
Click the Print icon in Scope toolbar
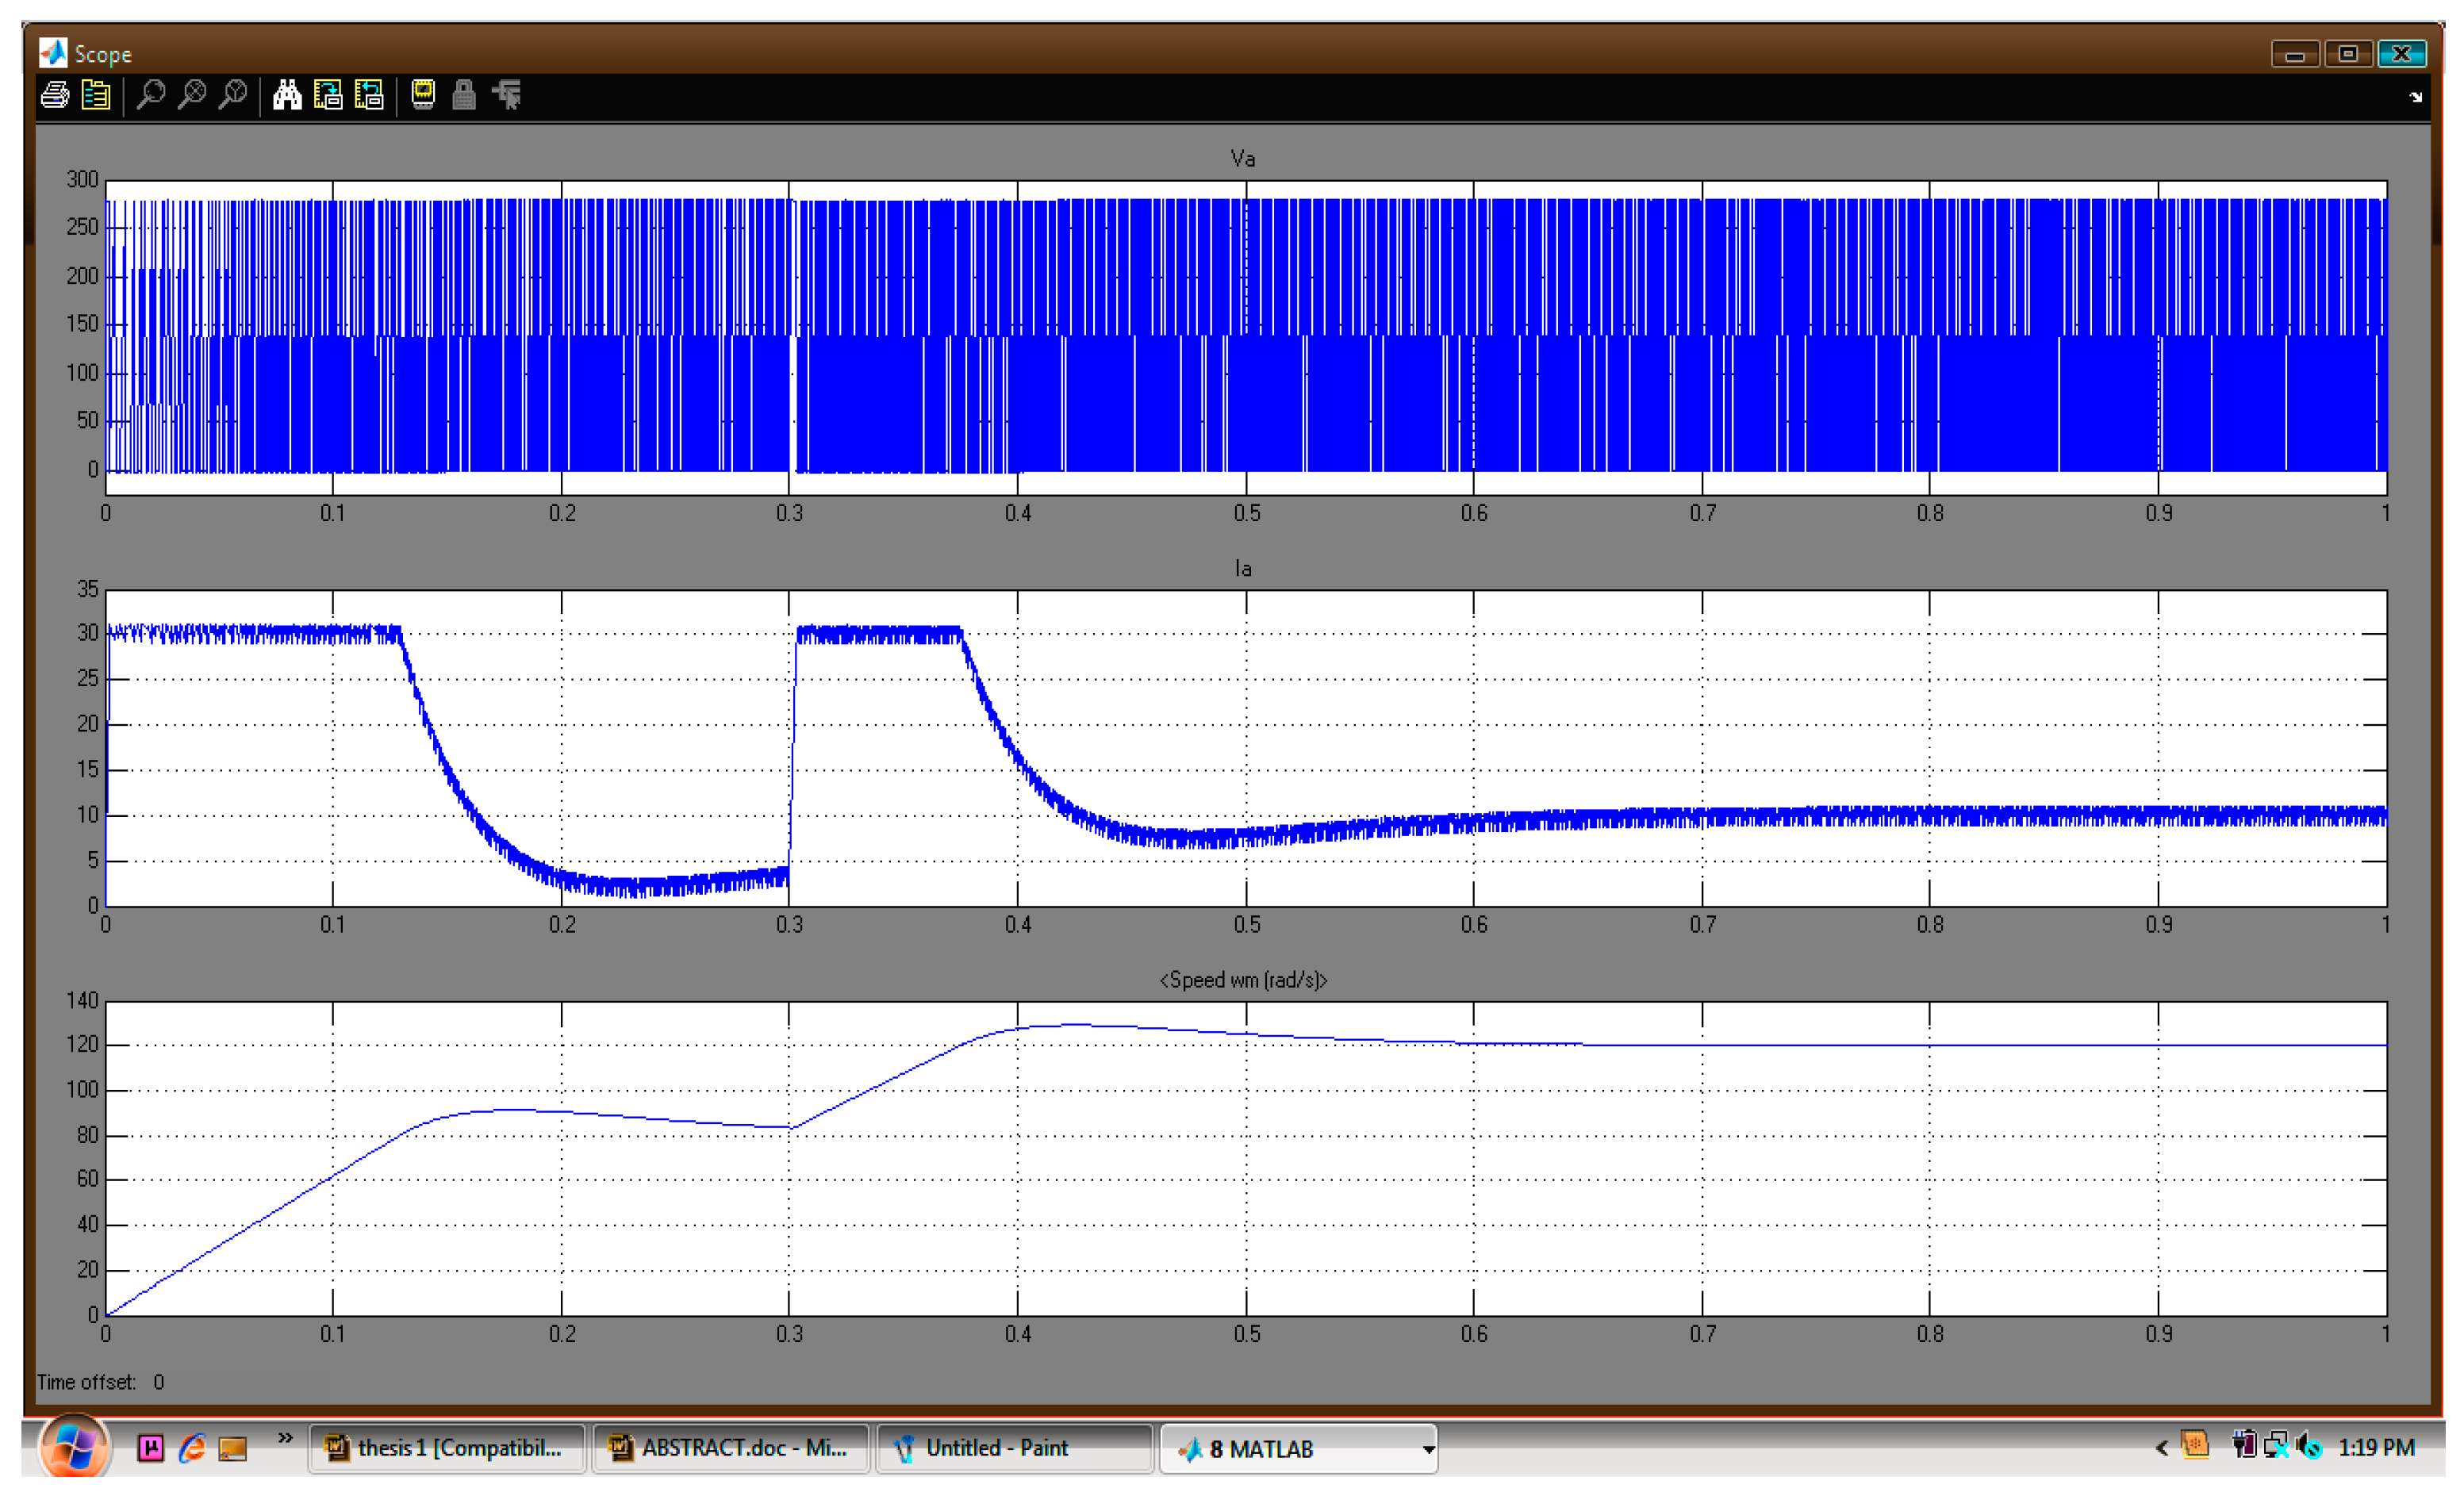pyautogui.click(x=55, y=96)
